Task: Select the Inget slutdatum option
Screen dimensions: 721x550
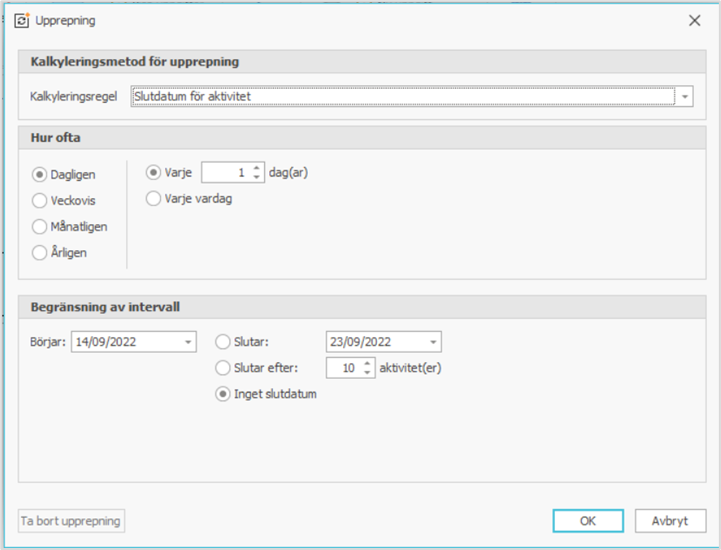Action: click(x=223, y=394)
